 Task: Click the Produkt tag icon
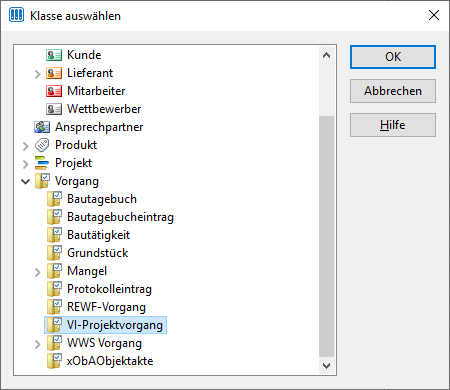click(x=42, y=145)
